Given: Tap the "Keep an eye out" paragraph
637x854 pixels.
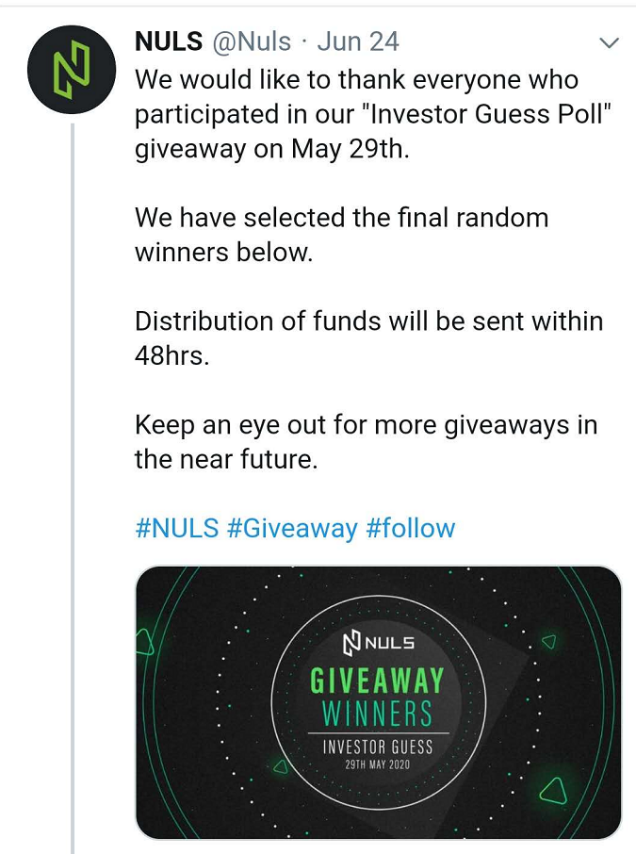Looking at the screenshot, I should (366, 442).
